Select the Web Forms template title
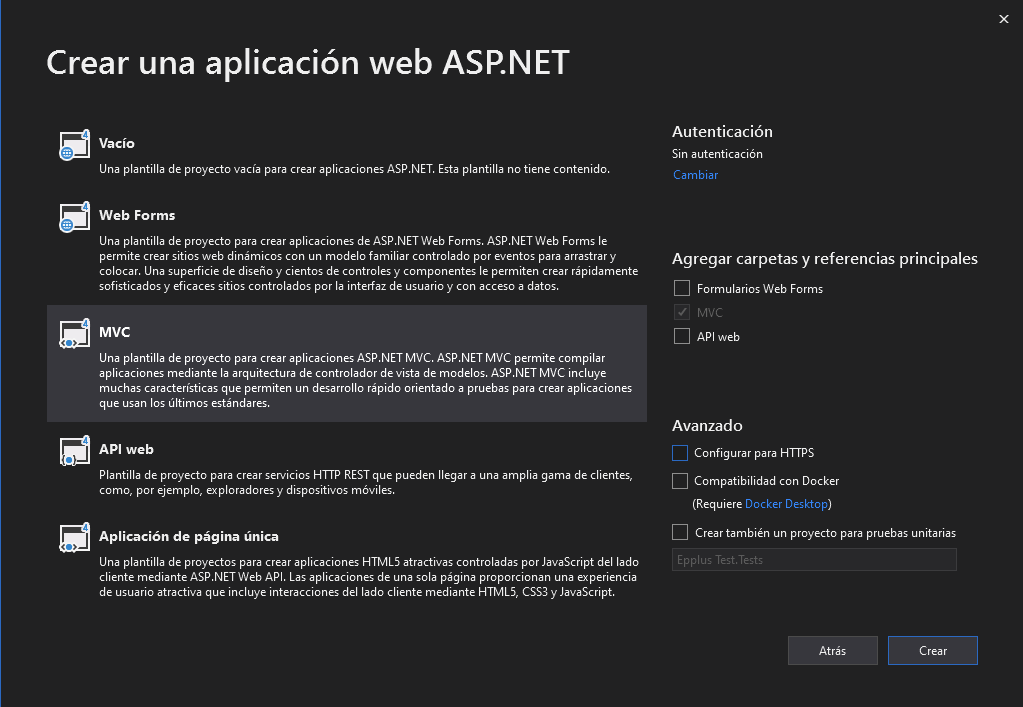Viewport: 1023px width, 707px height. click(x=137, y=215)
